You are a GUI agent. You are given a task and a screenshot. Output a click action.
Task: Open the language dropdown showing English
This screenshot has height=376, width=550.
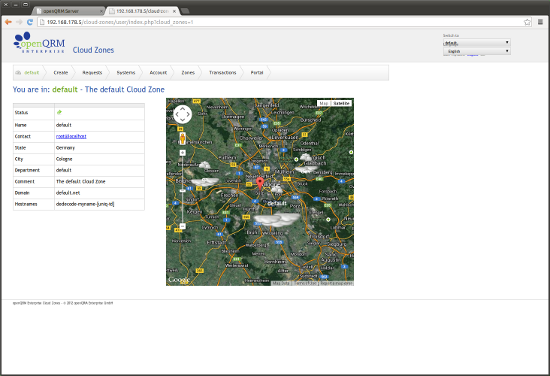476,51
